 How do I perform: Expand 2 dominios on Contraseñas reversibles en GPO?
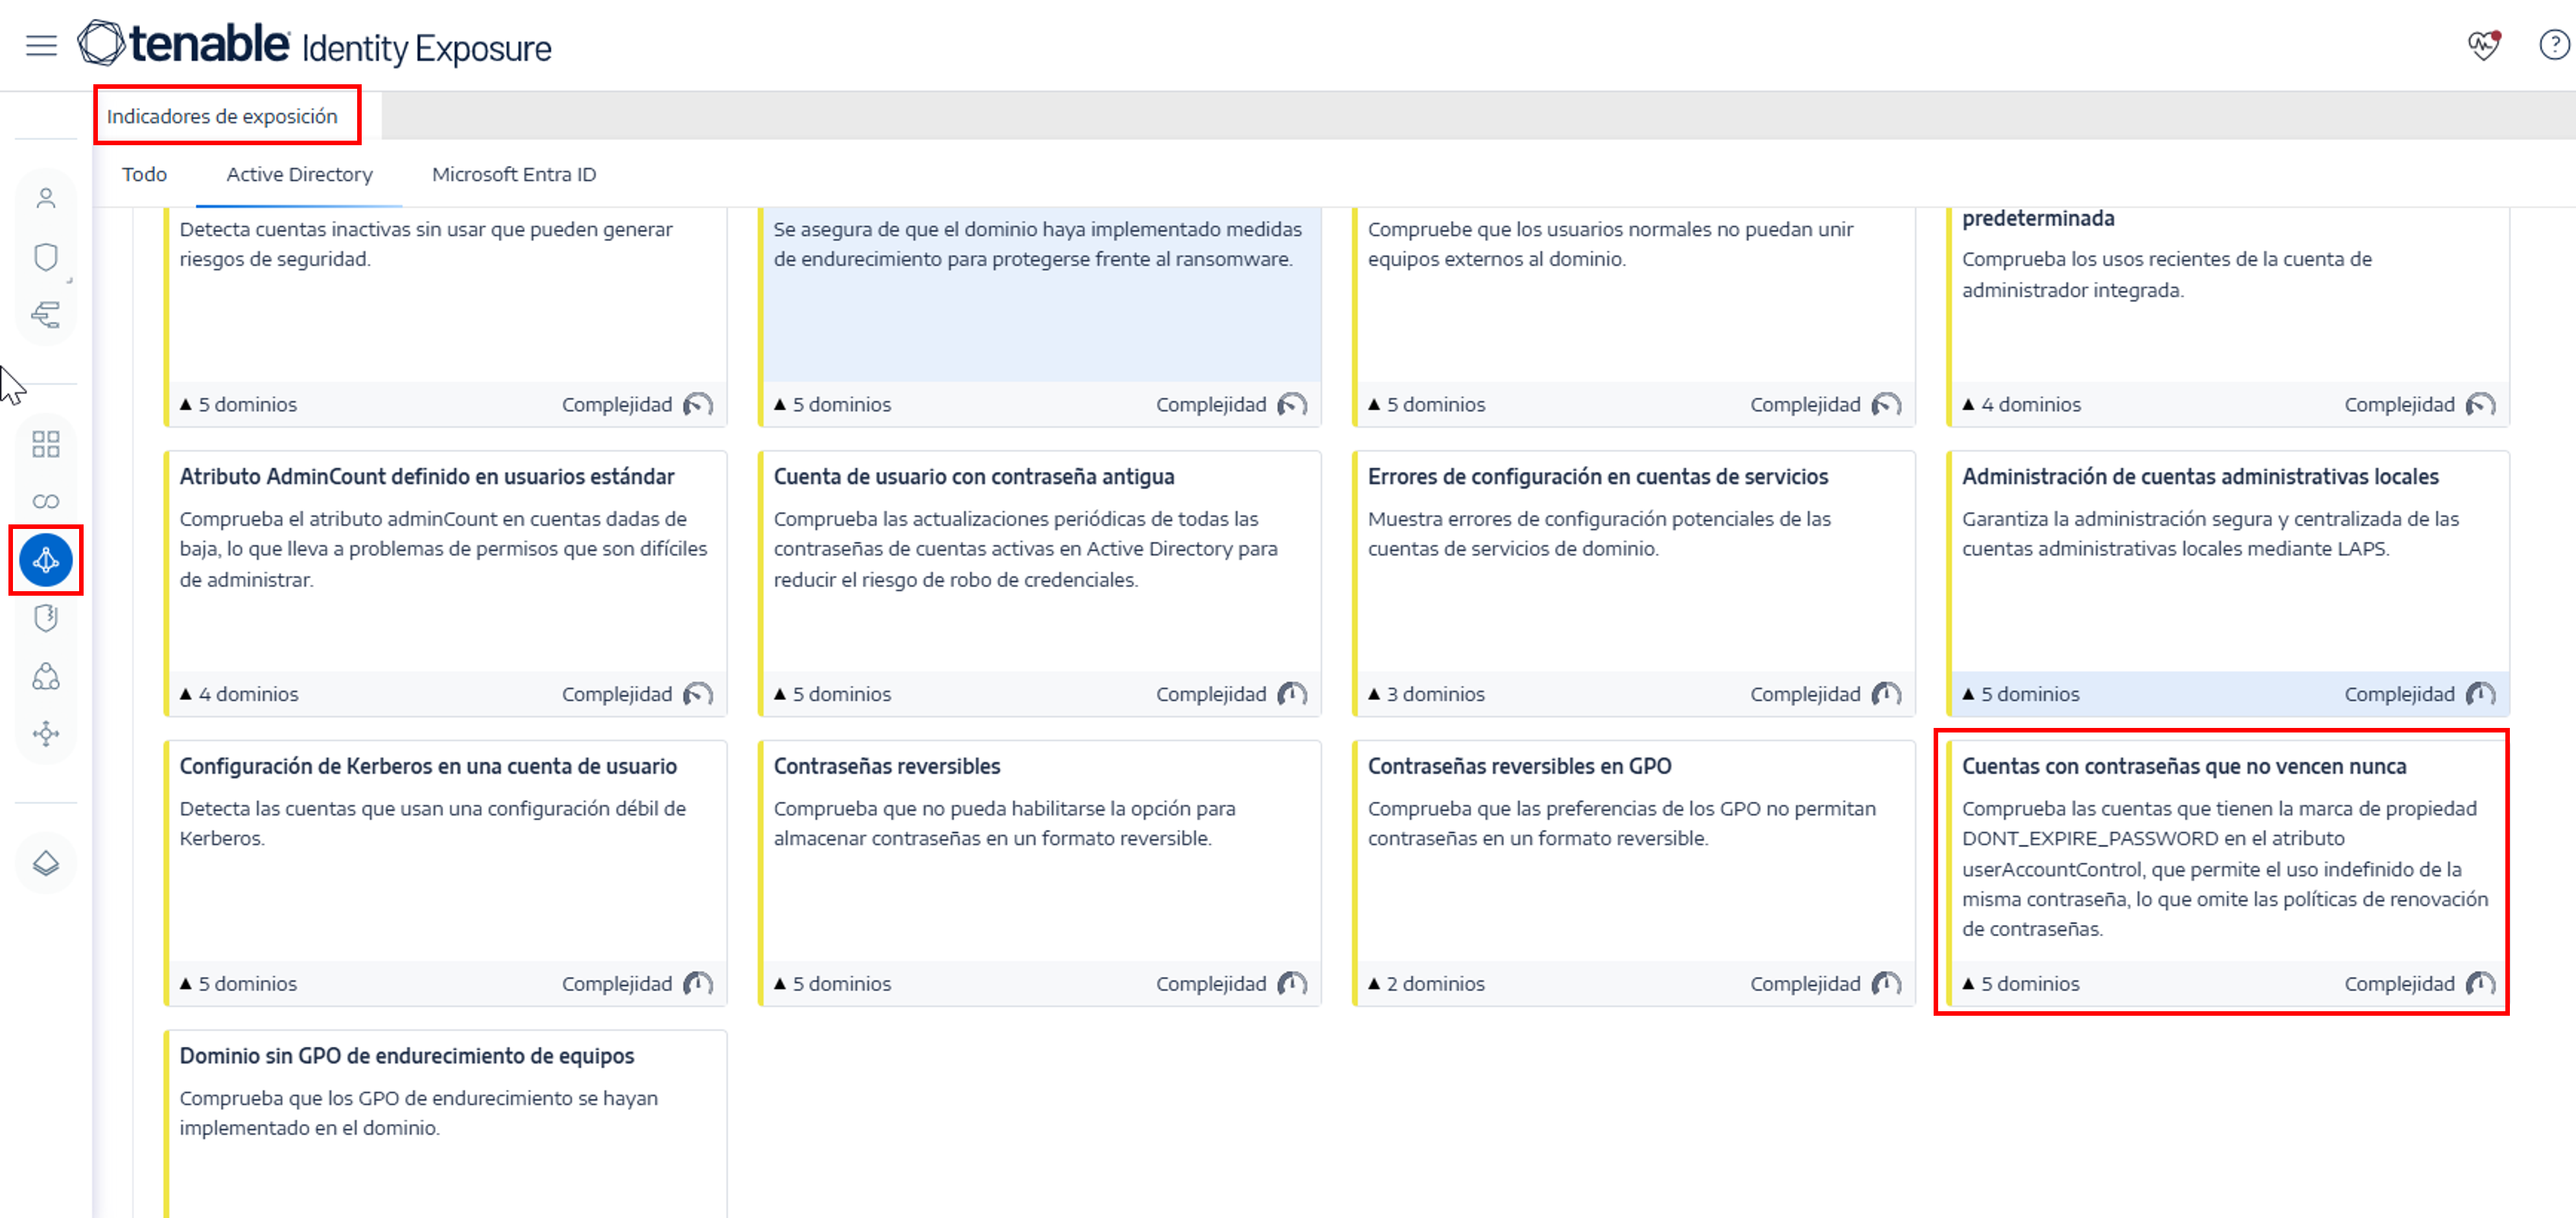[x=1426, y=983]
